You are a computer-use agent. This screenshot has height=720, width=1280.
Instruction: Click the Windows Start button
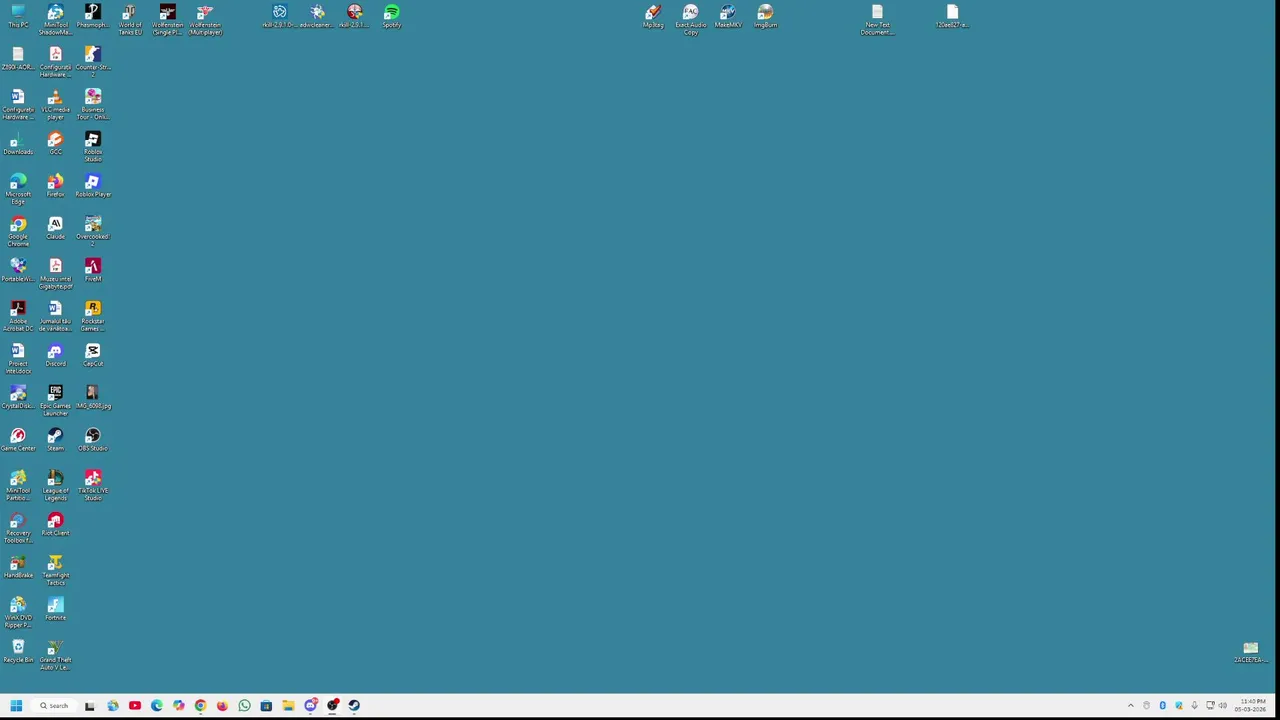pyautogui.click(x=16, y=706)
